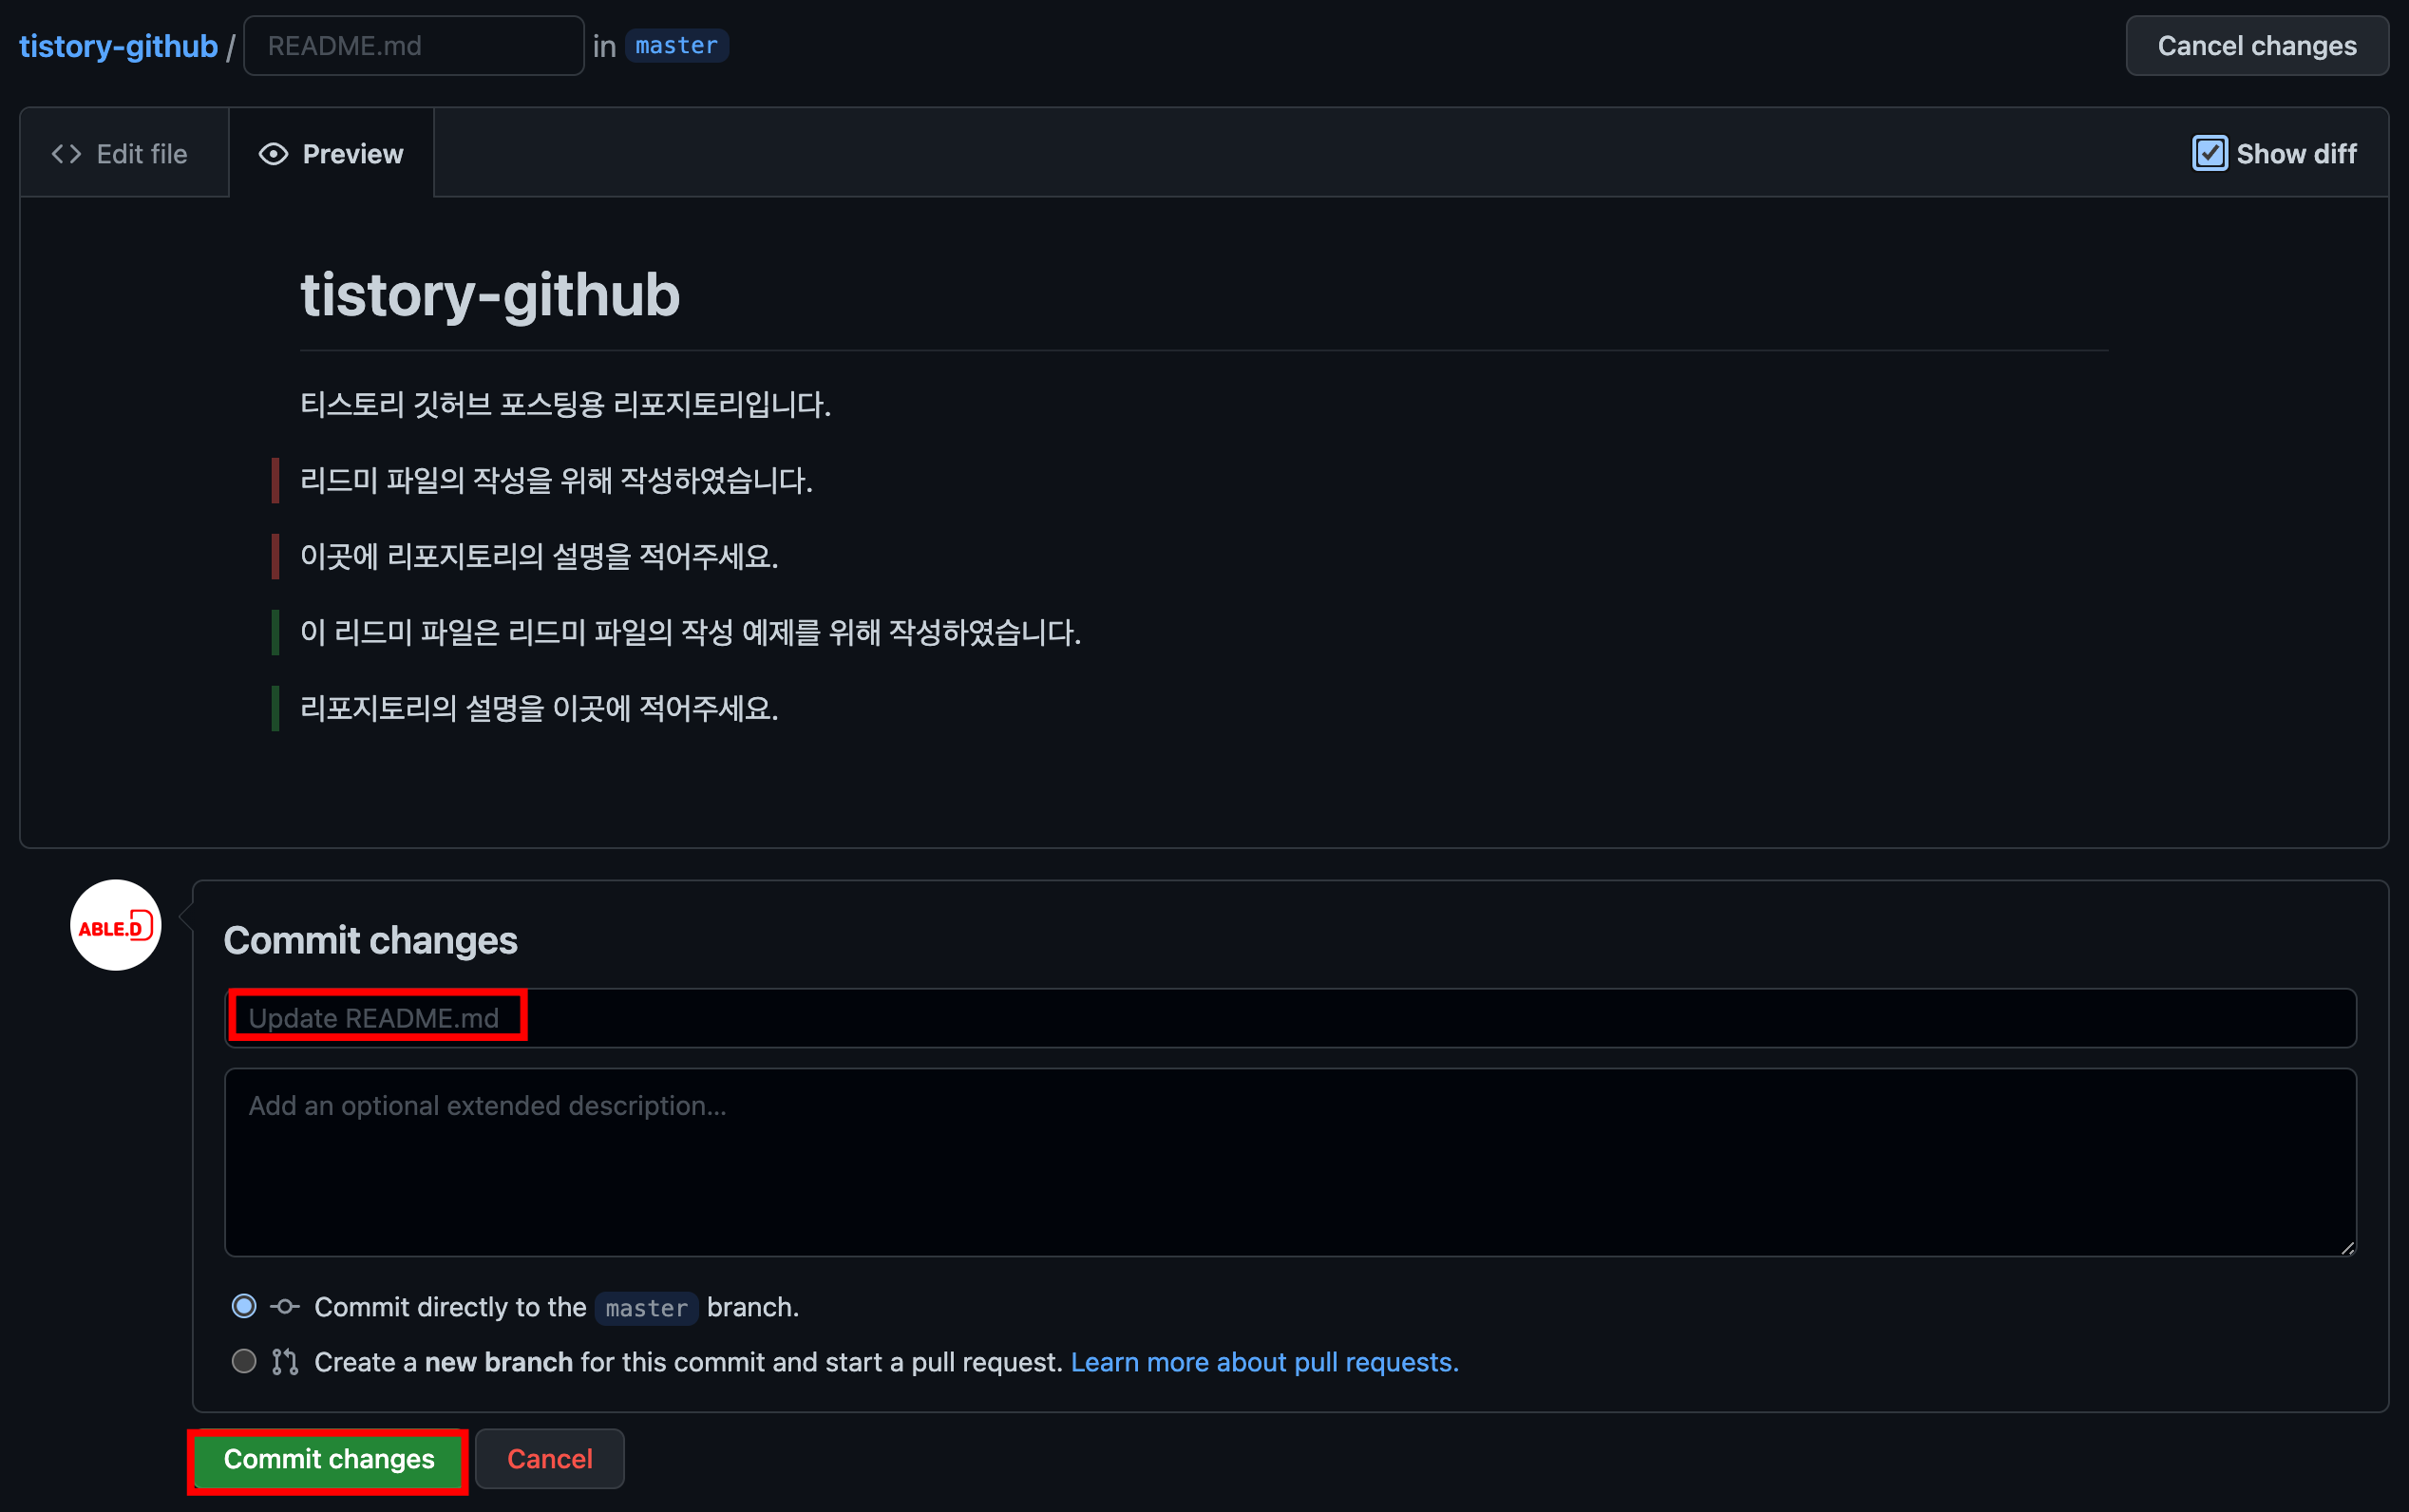Open Learn more about pull requests link
The image size is (2409, 1512).
click(x=1265, y=1362)
